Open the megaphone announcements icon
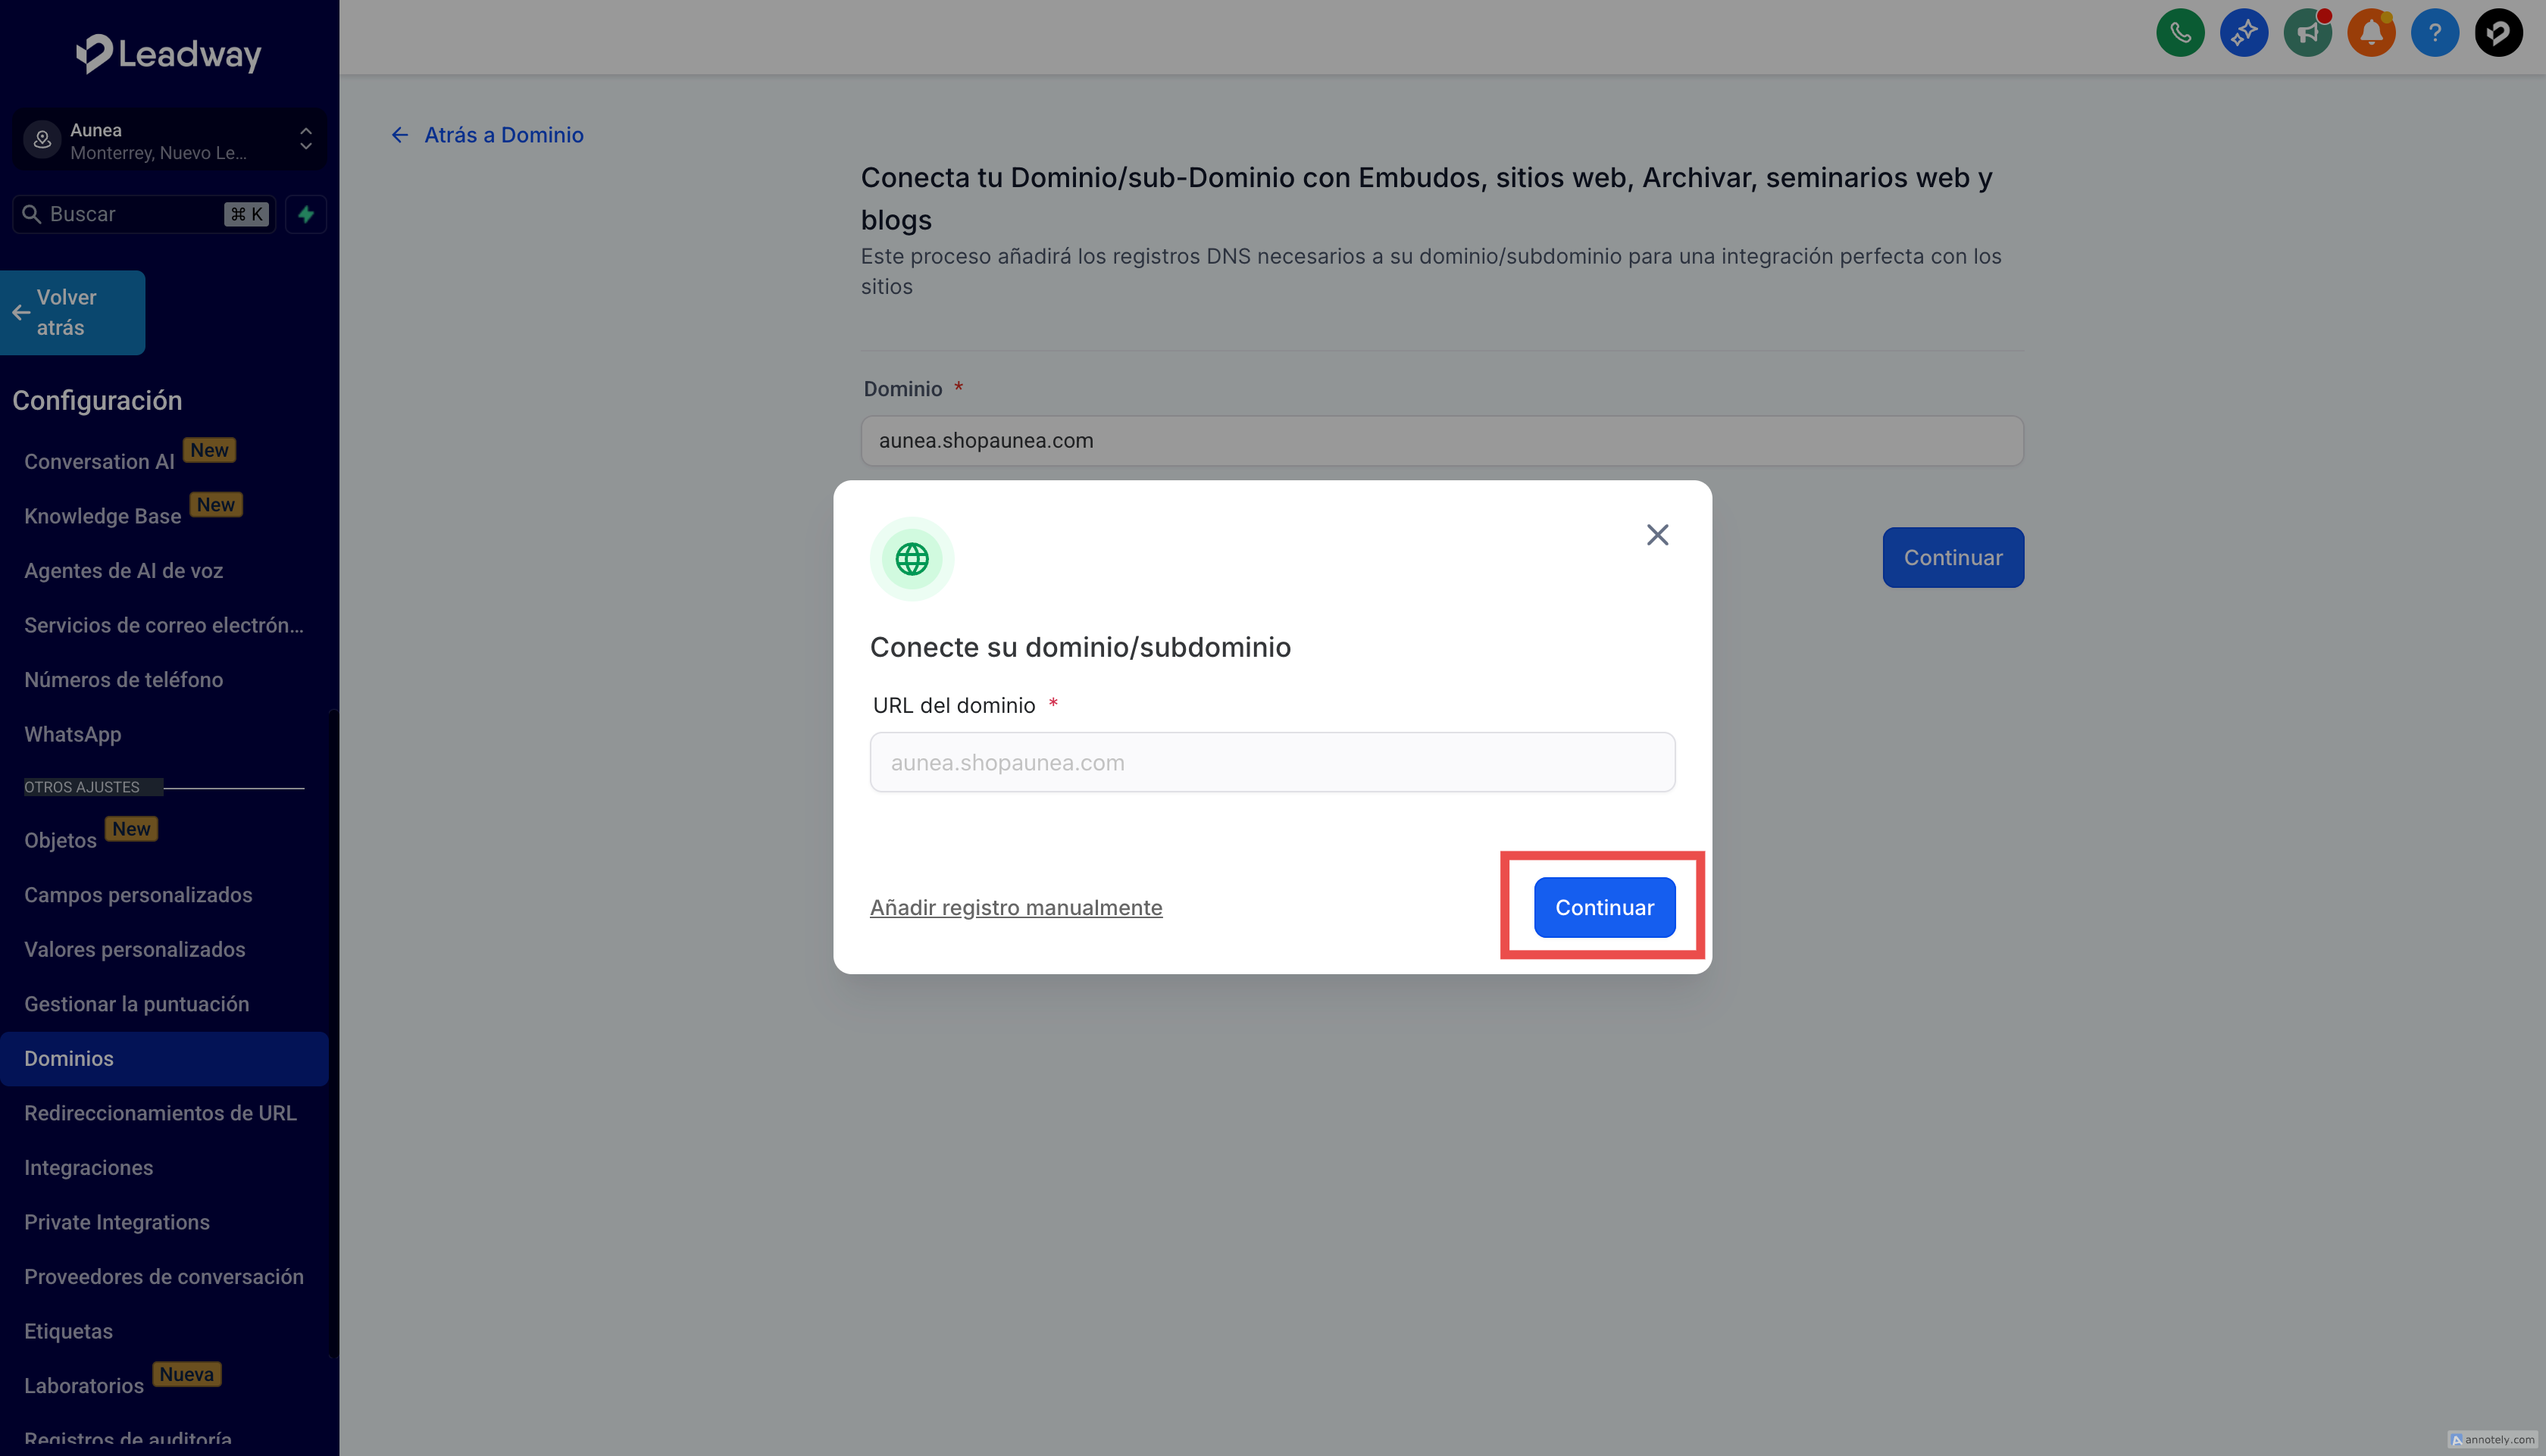Viewport: 2546px width, 1456px height. (2307, 33)
